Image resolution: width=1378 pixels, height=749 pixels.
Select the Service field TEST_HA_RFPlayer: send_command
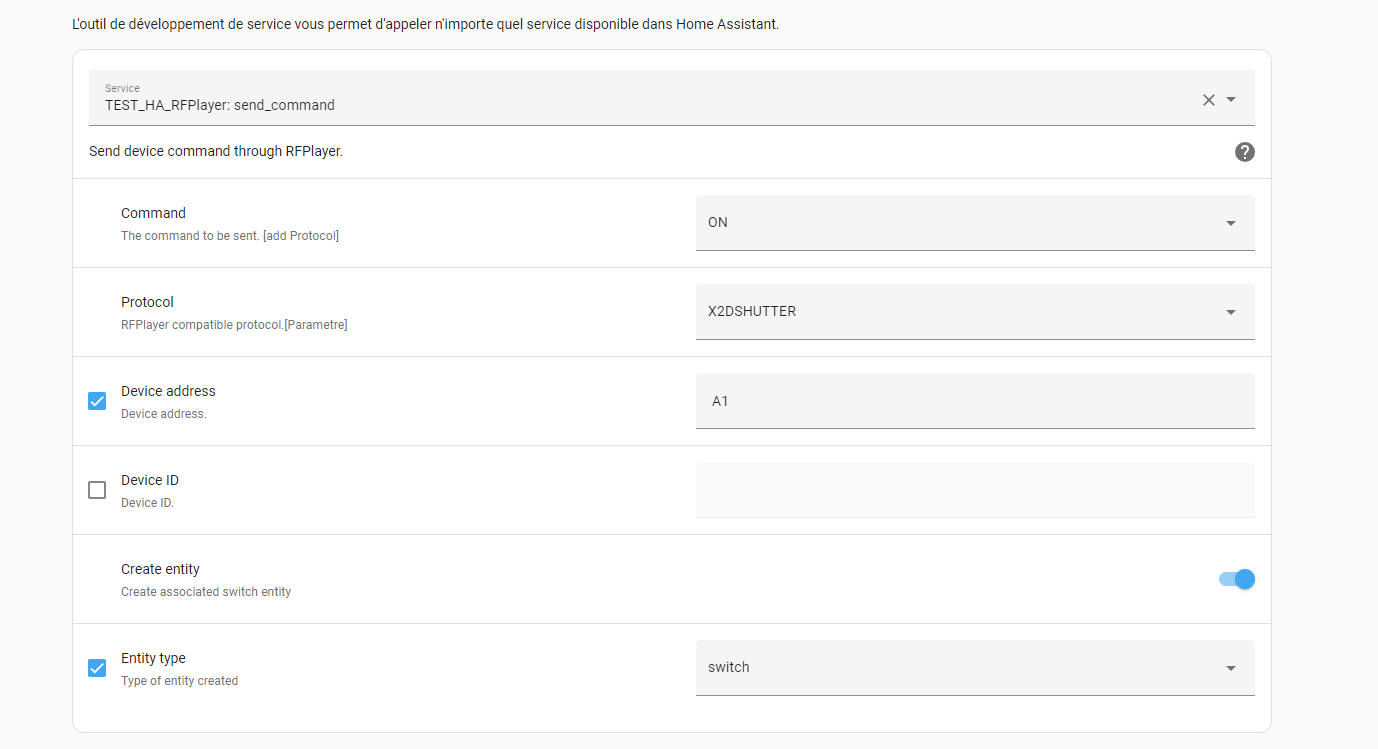point(672,98)
